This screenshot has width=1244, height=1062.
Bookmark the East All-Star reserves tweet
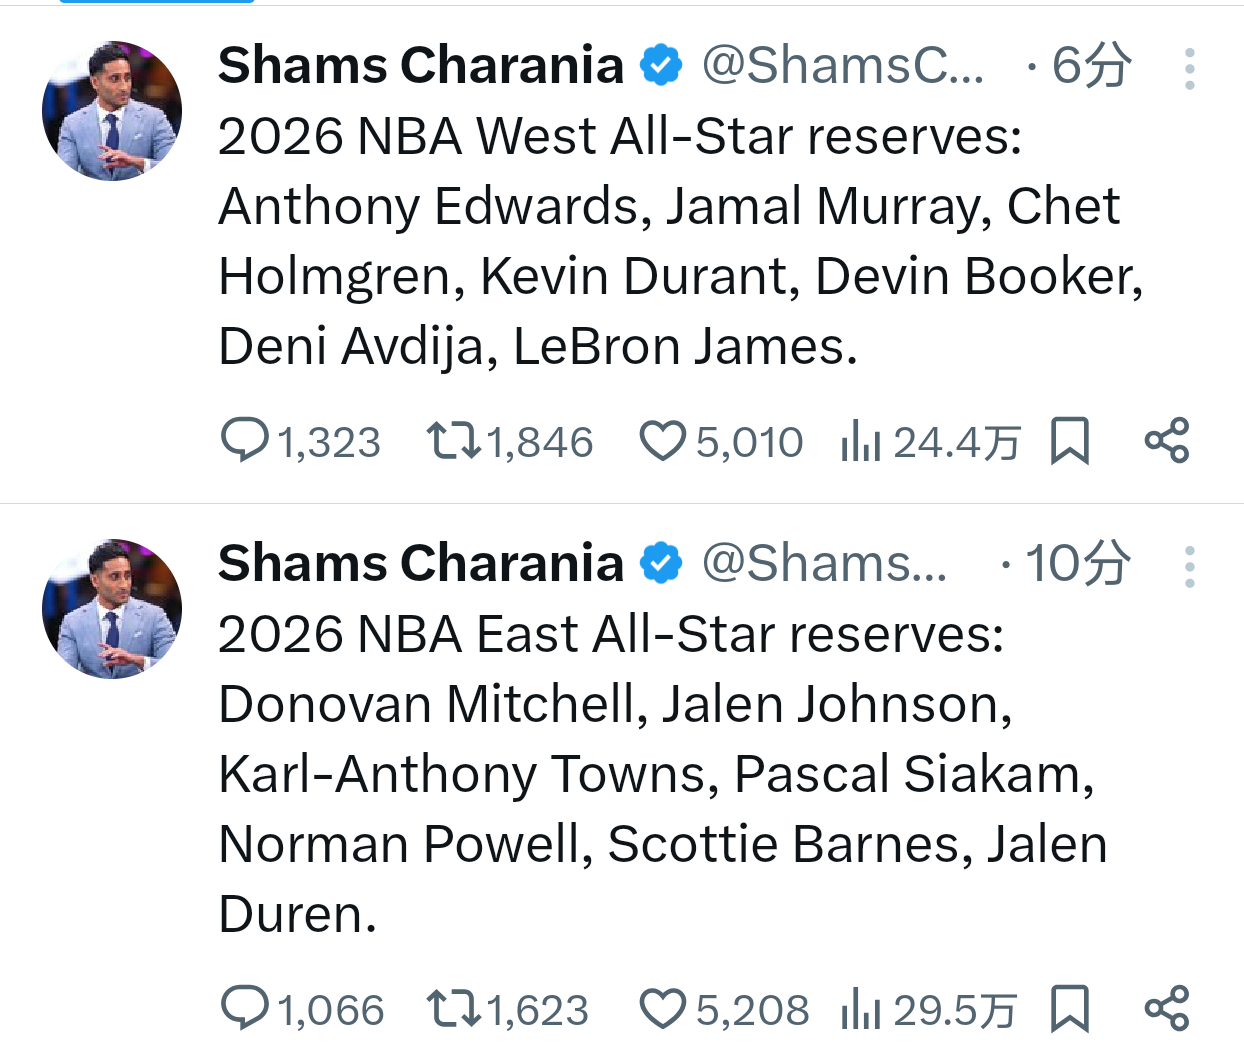click(1071, 1008)
